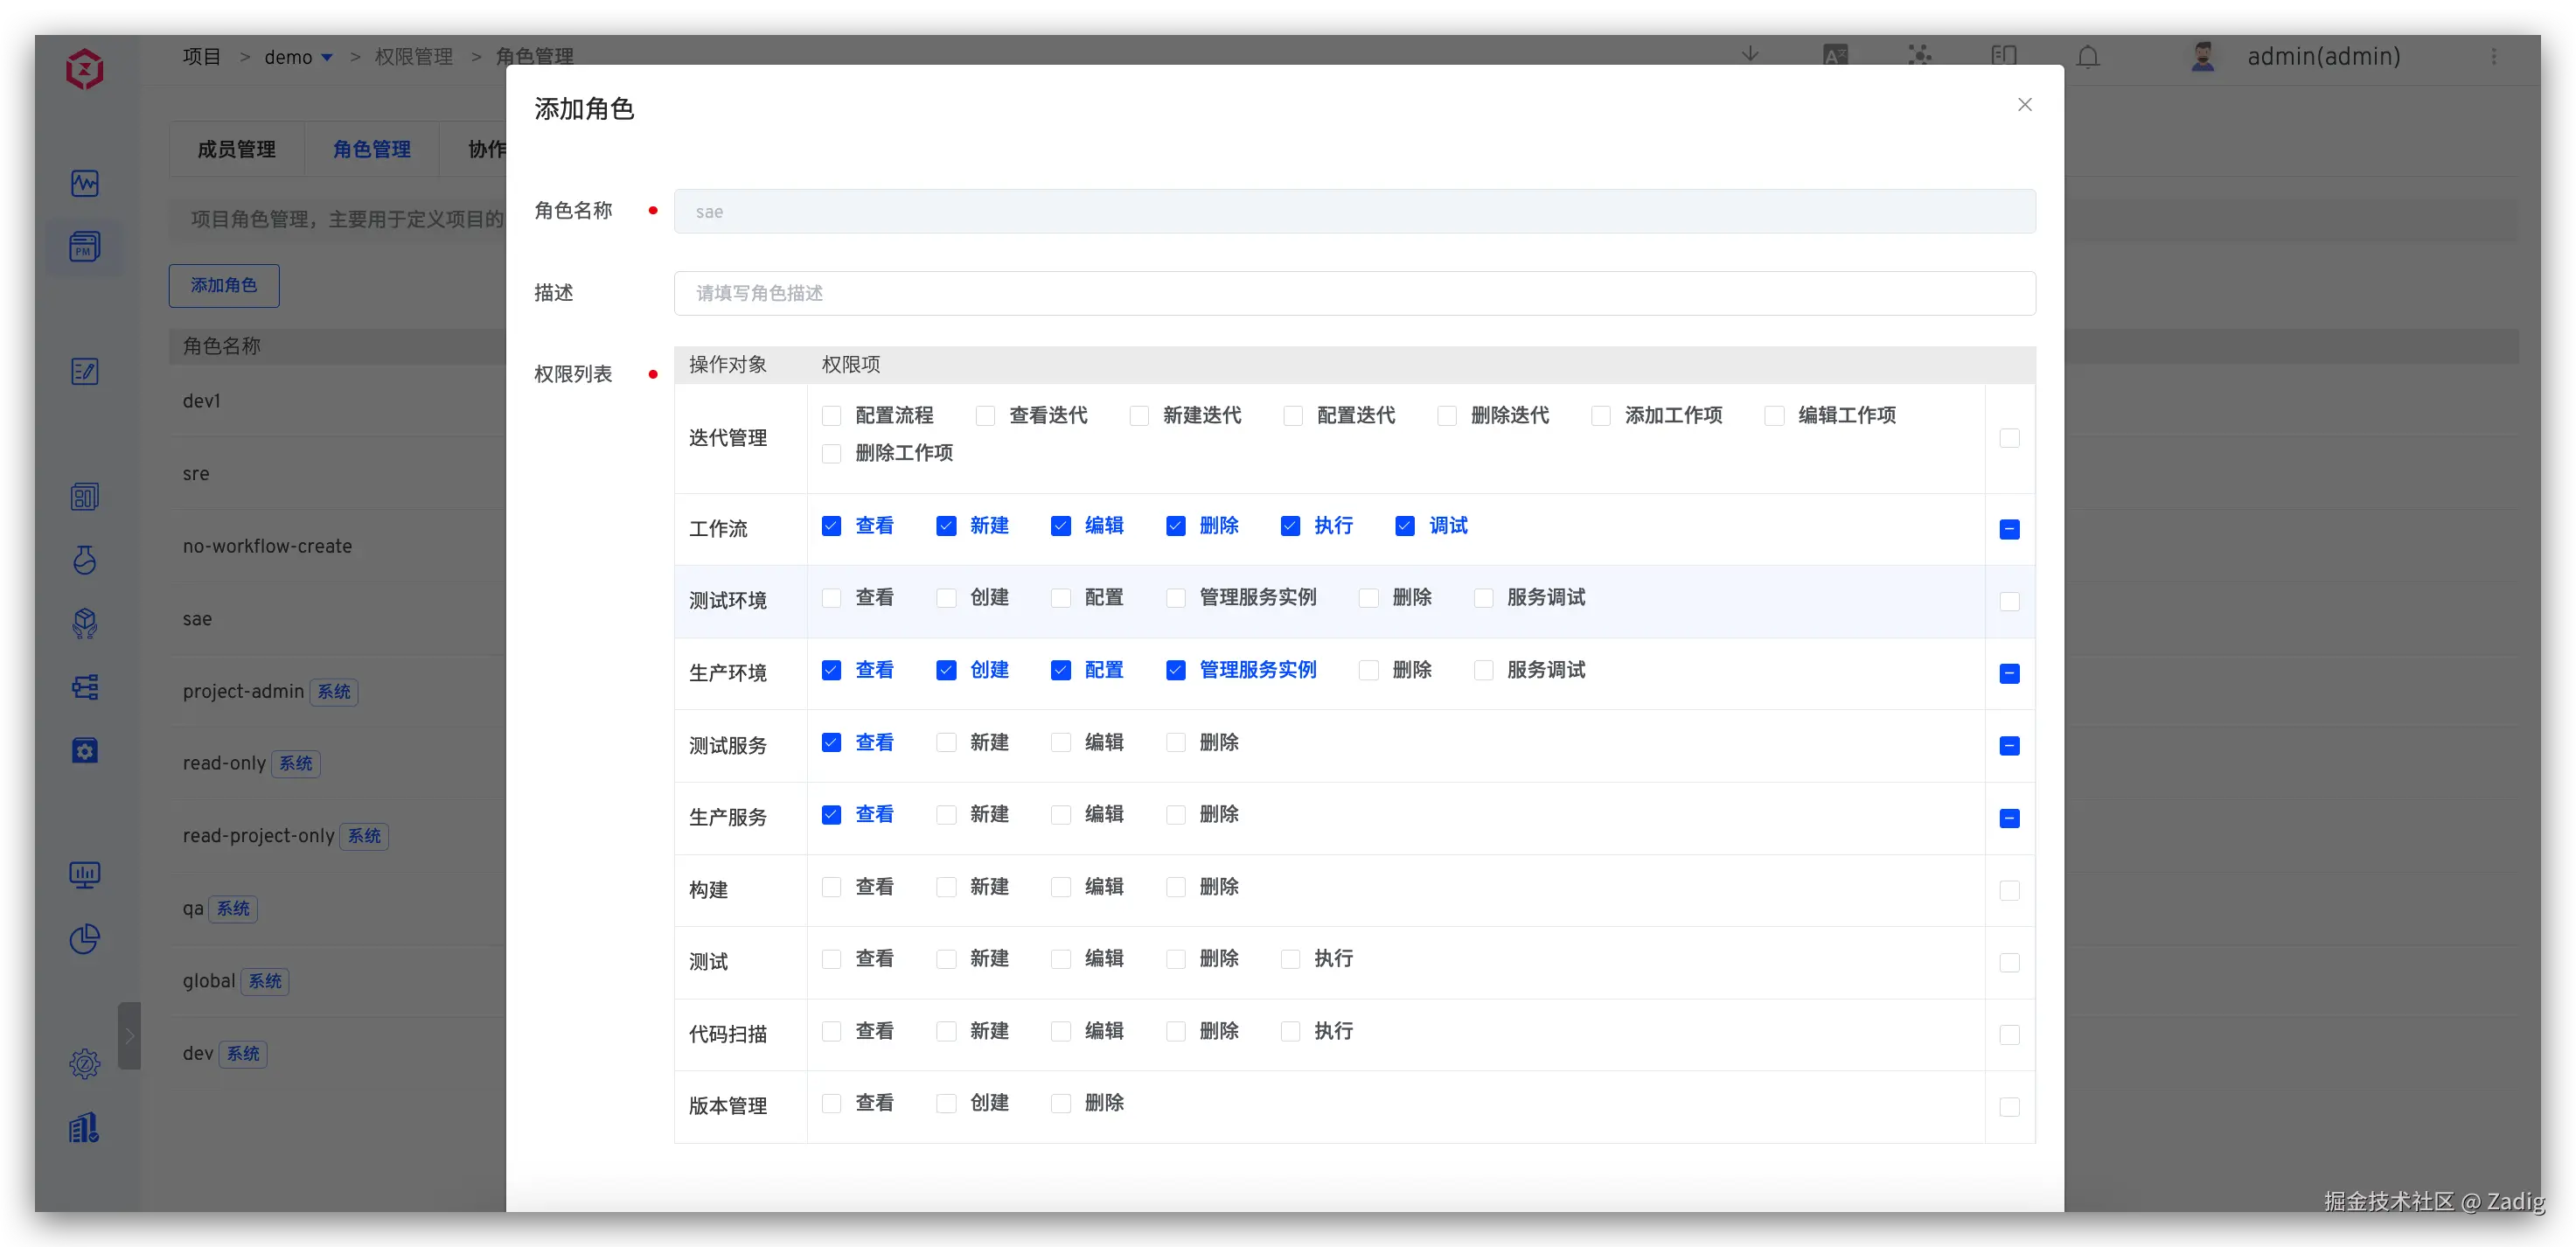Open the activity waveform sidebar icon

pos(85,183)
